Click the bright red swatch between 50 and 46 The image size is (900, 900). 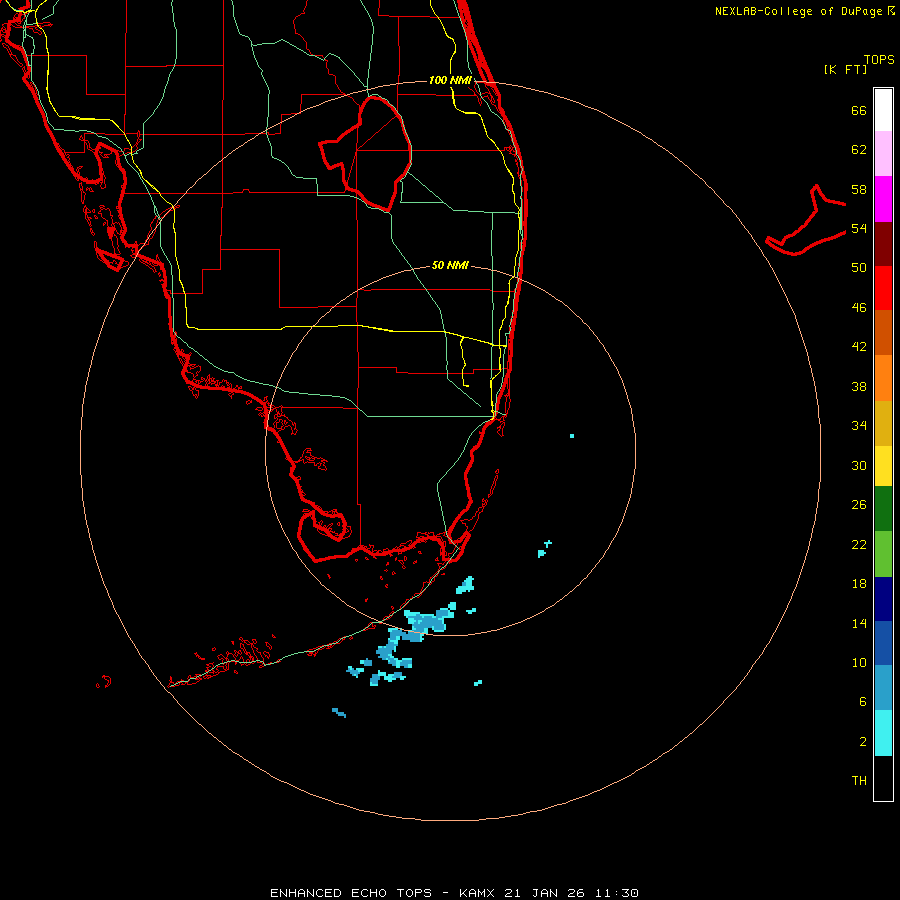[883, 288]
